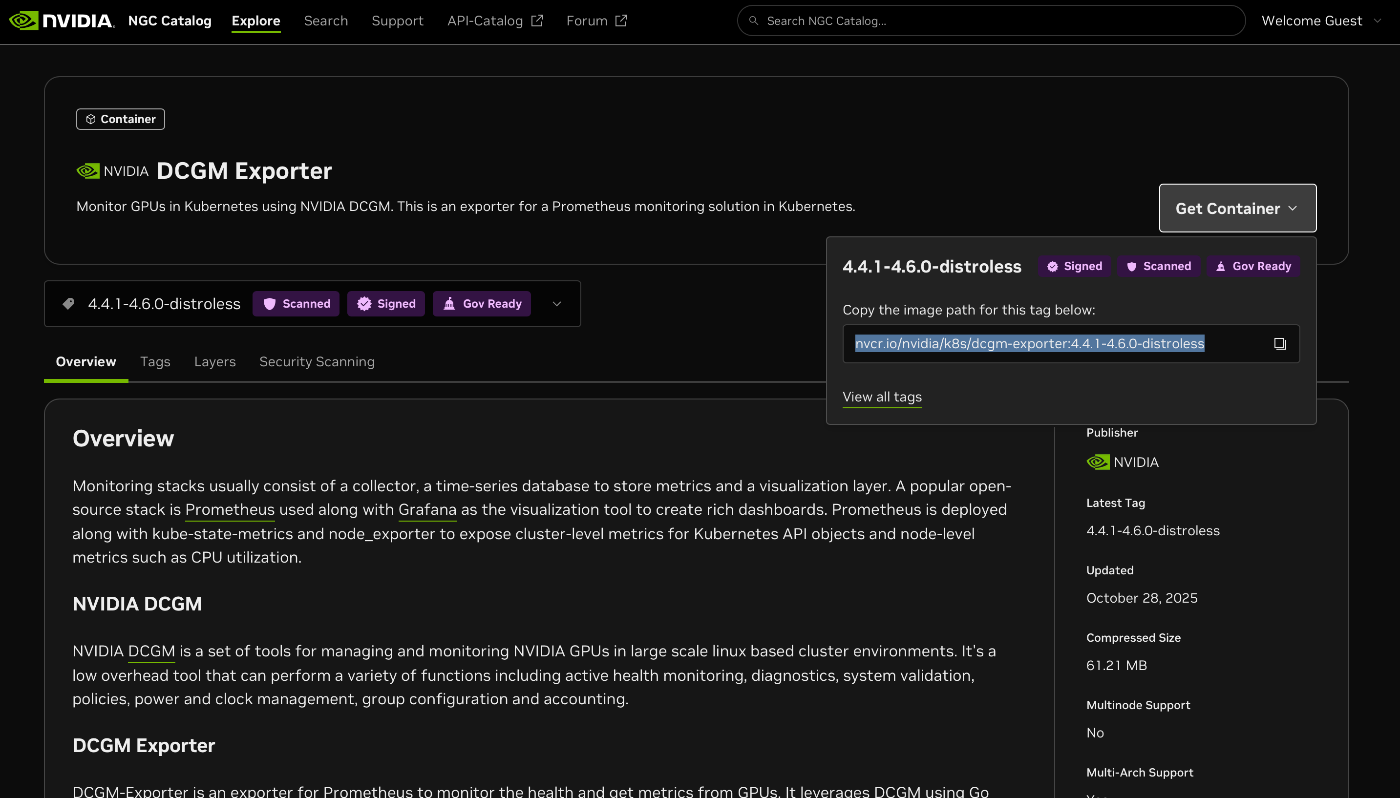
Task: Expand the tag selector chevron
Action: (x=556, y=303)
